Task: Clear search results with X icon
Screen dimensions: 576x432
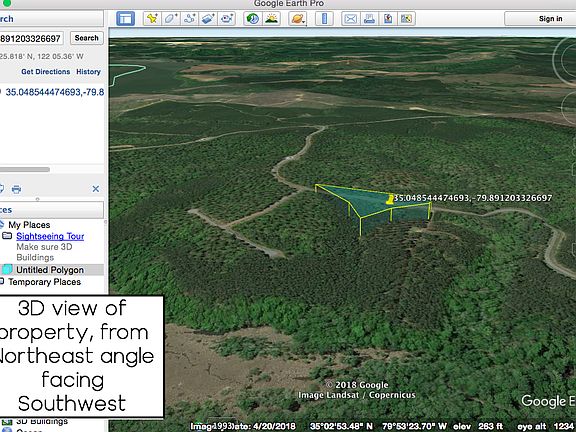Action: [96, 189]
